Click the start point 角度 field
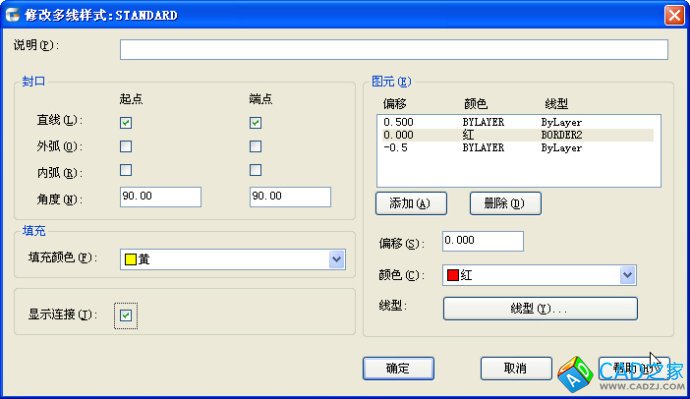 point(161,197)
